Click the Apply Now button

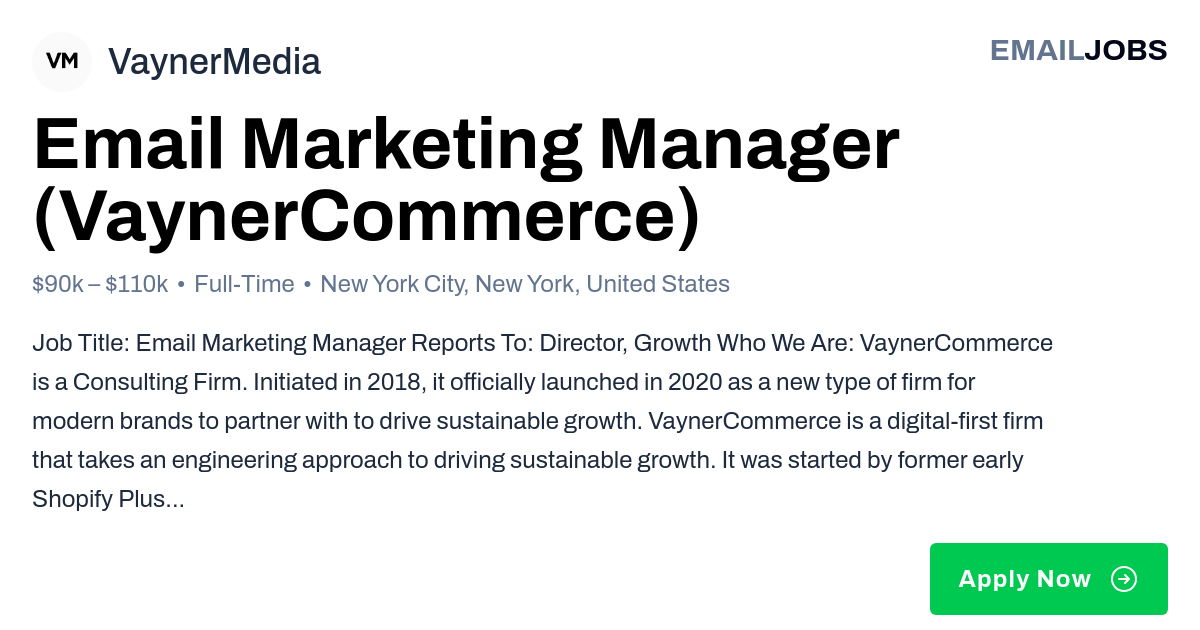coord(1048,579)
